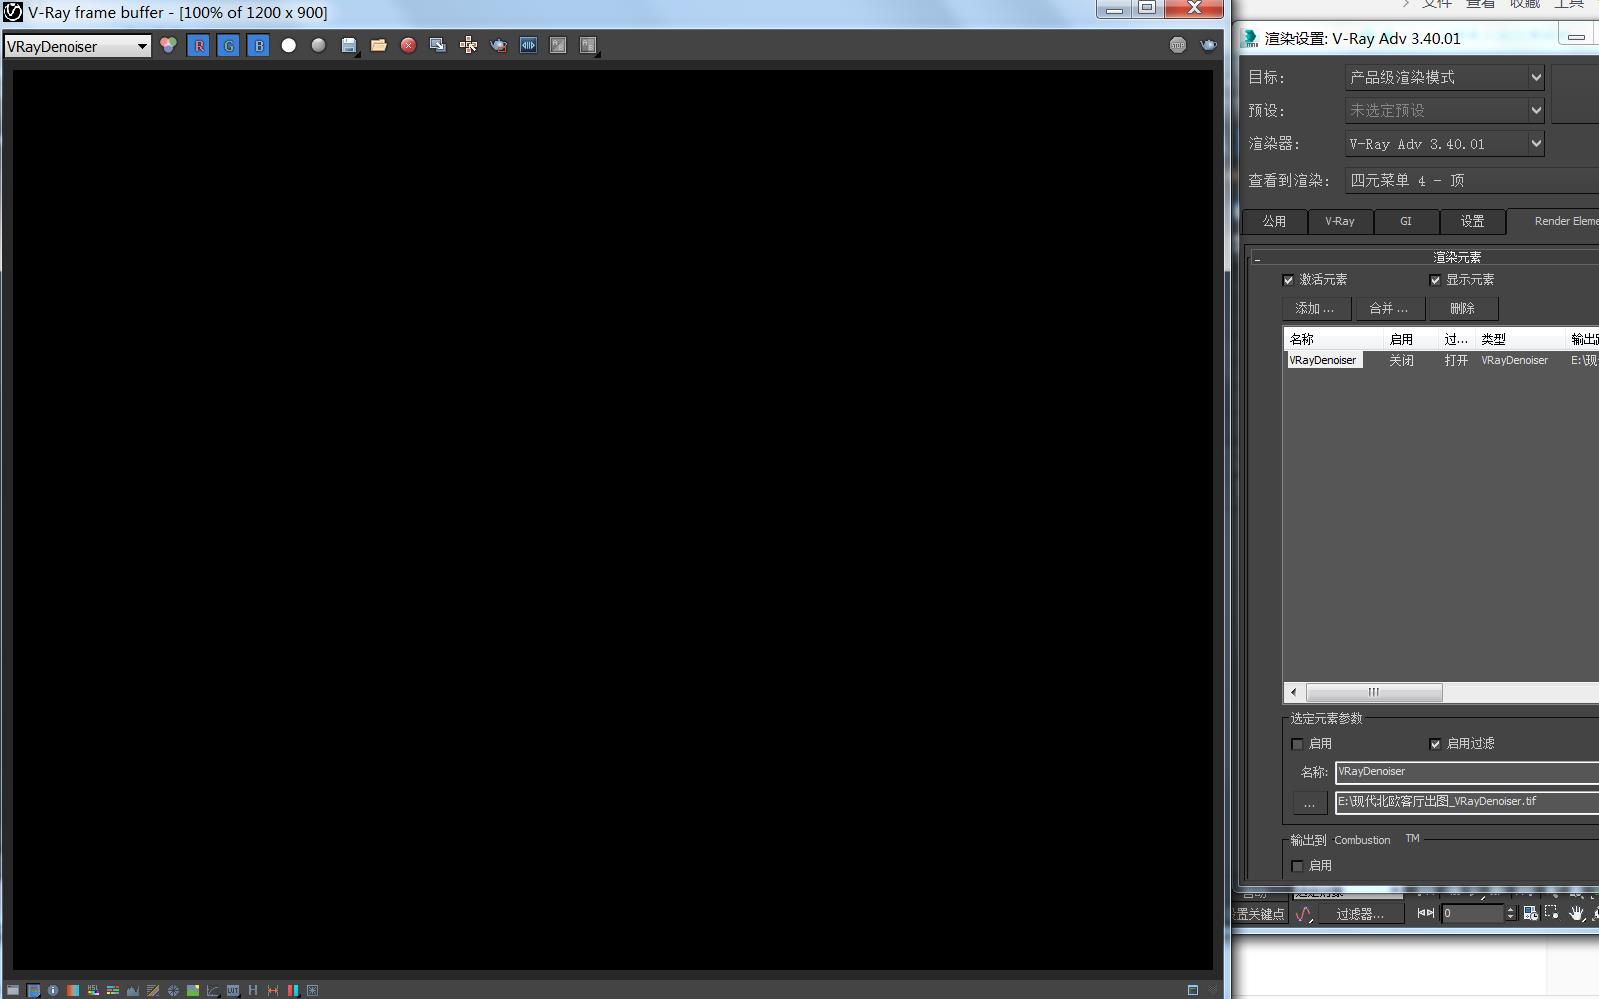Toggle the red channel button
The height and width of the screenshot is (999, 1599).
198,45
